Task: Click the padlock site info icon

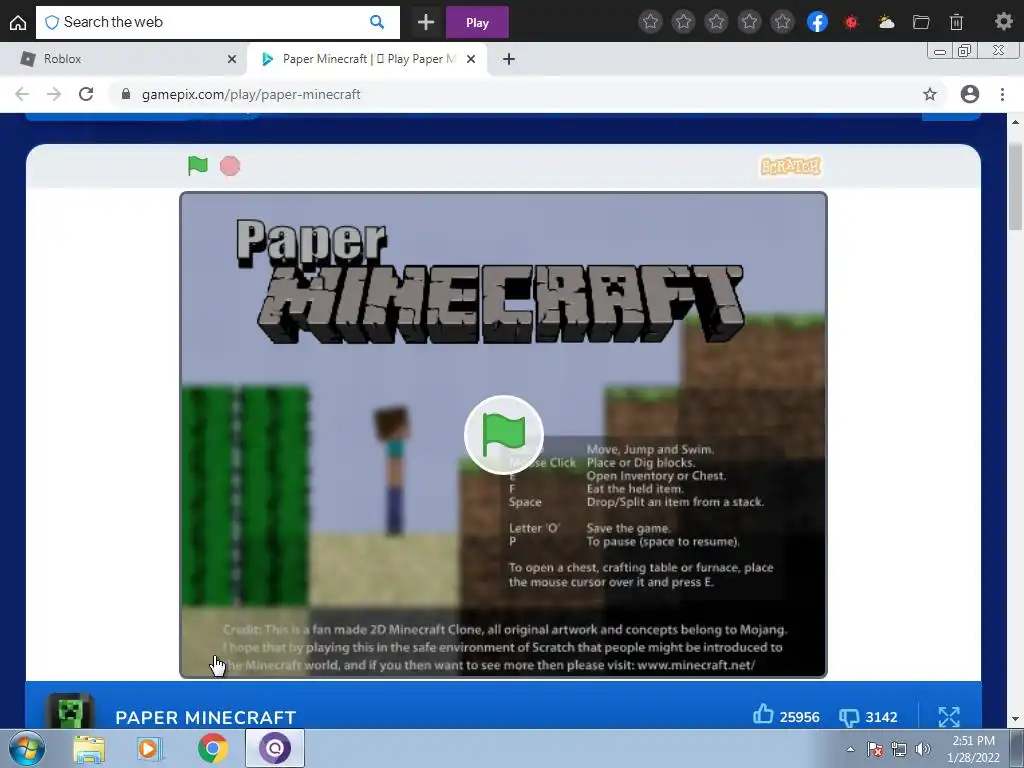Action: [126, 94]
